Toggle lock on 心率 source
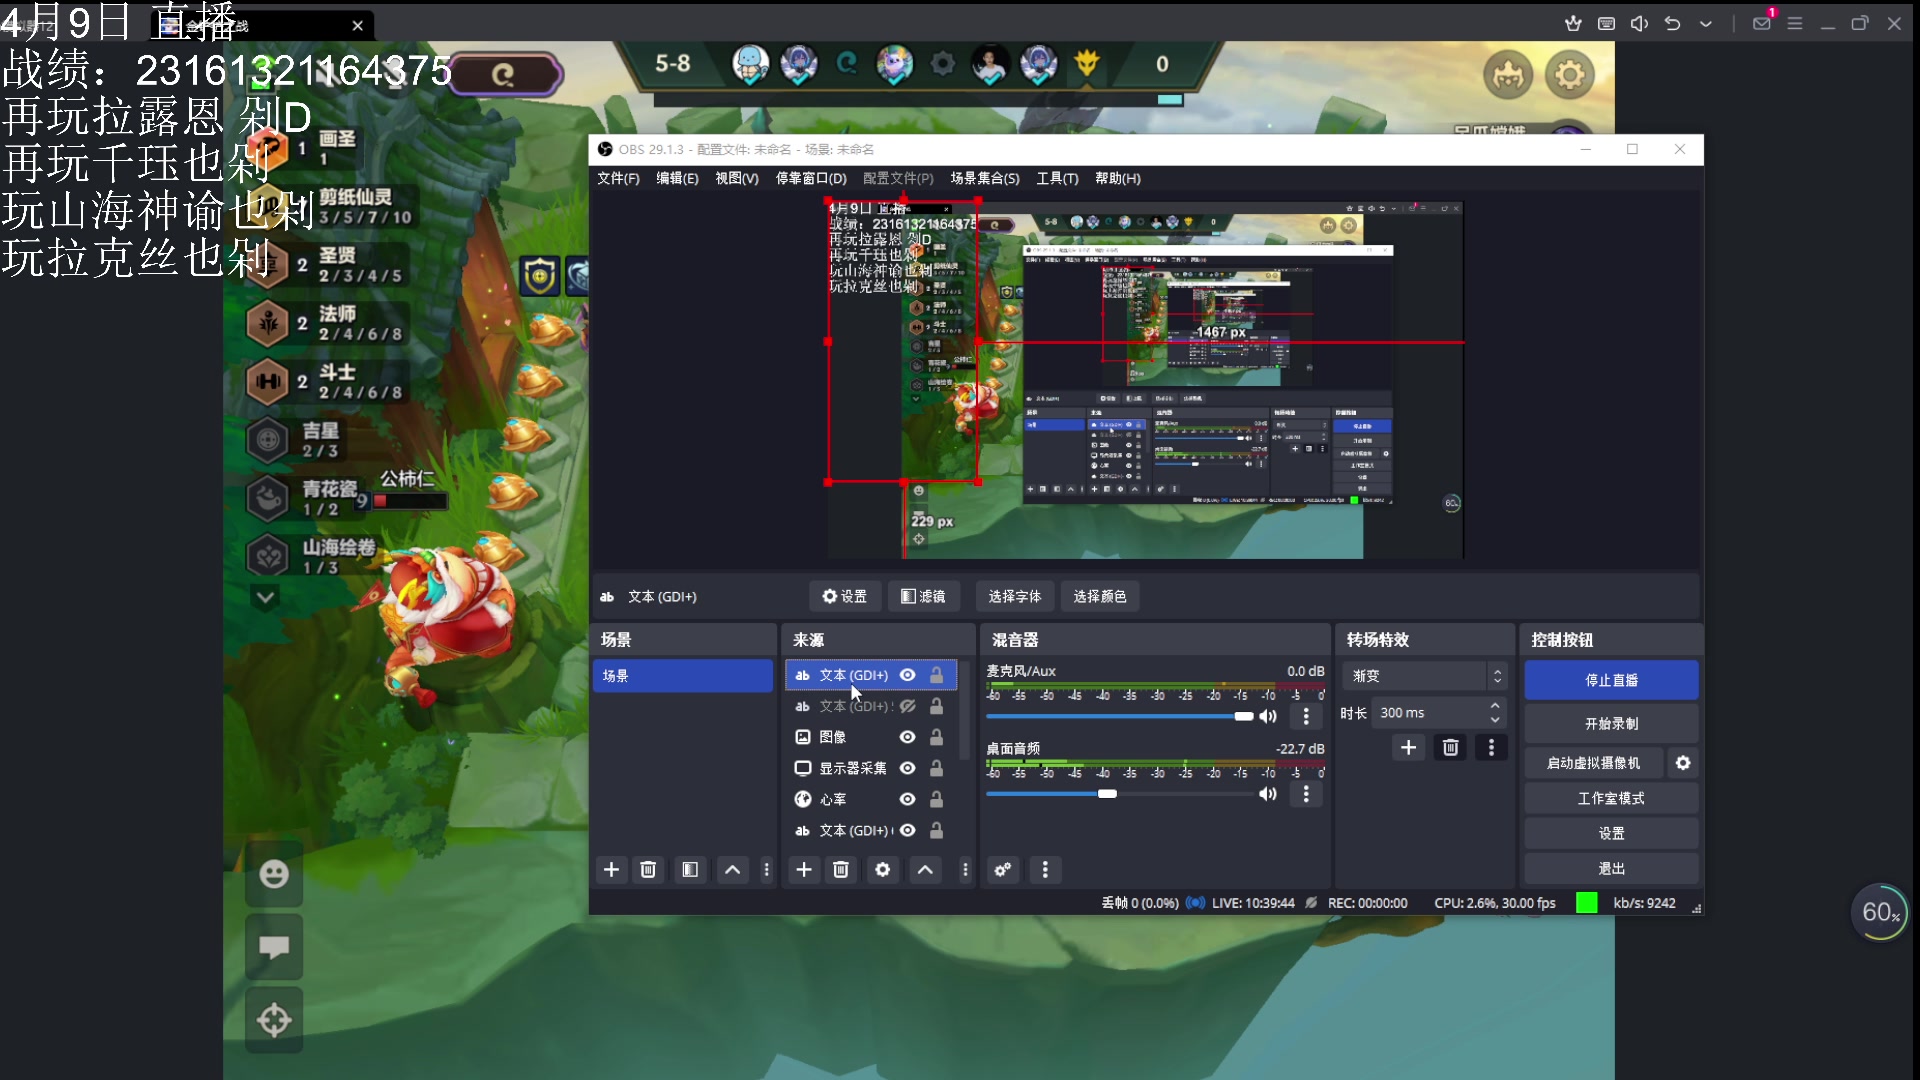 [936, 799]
